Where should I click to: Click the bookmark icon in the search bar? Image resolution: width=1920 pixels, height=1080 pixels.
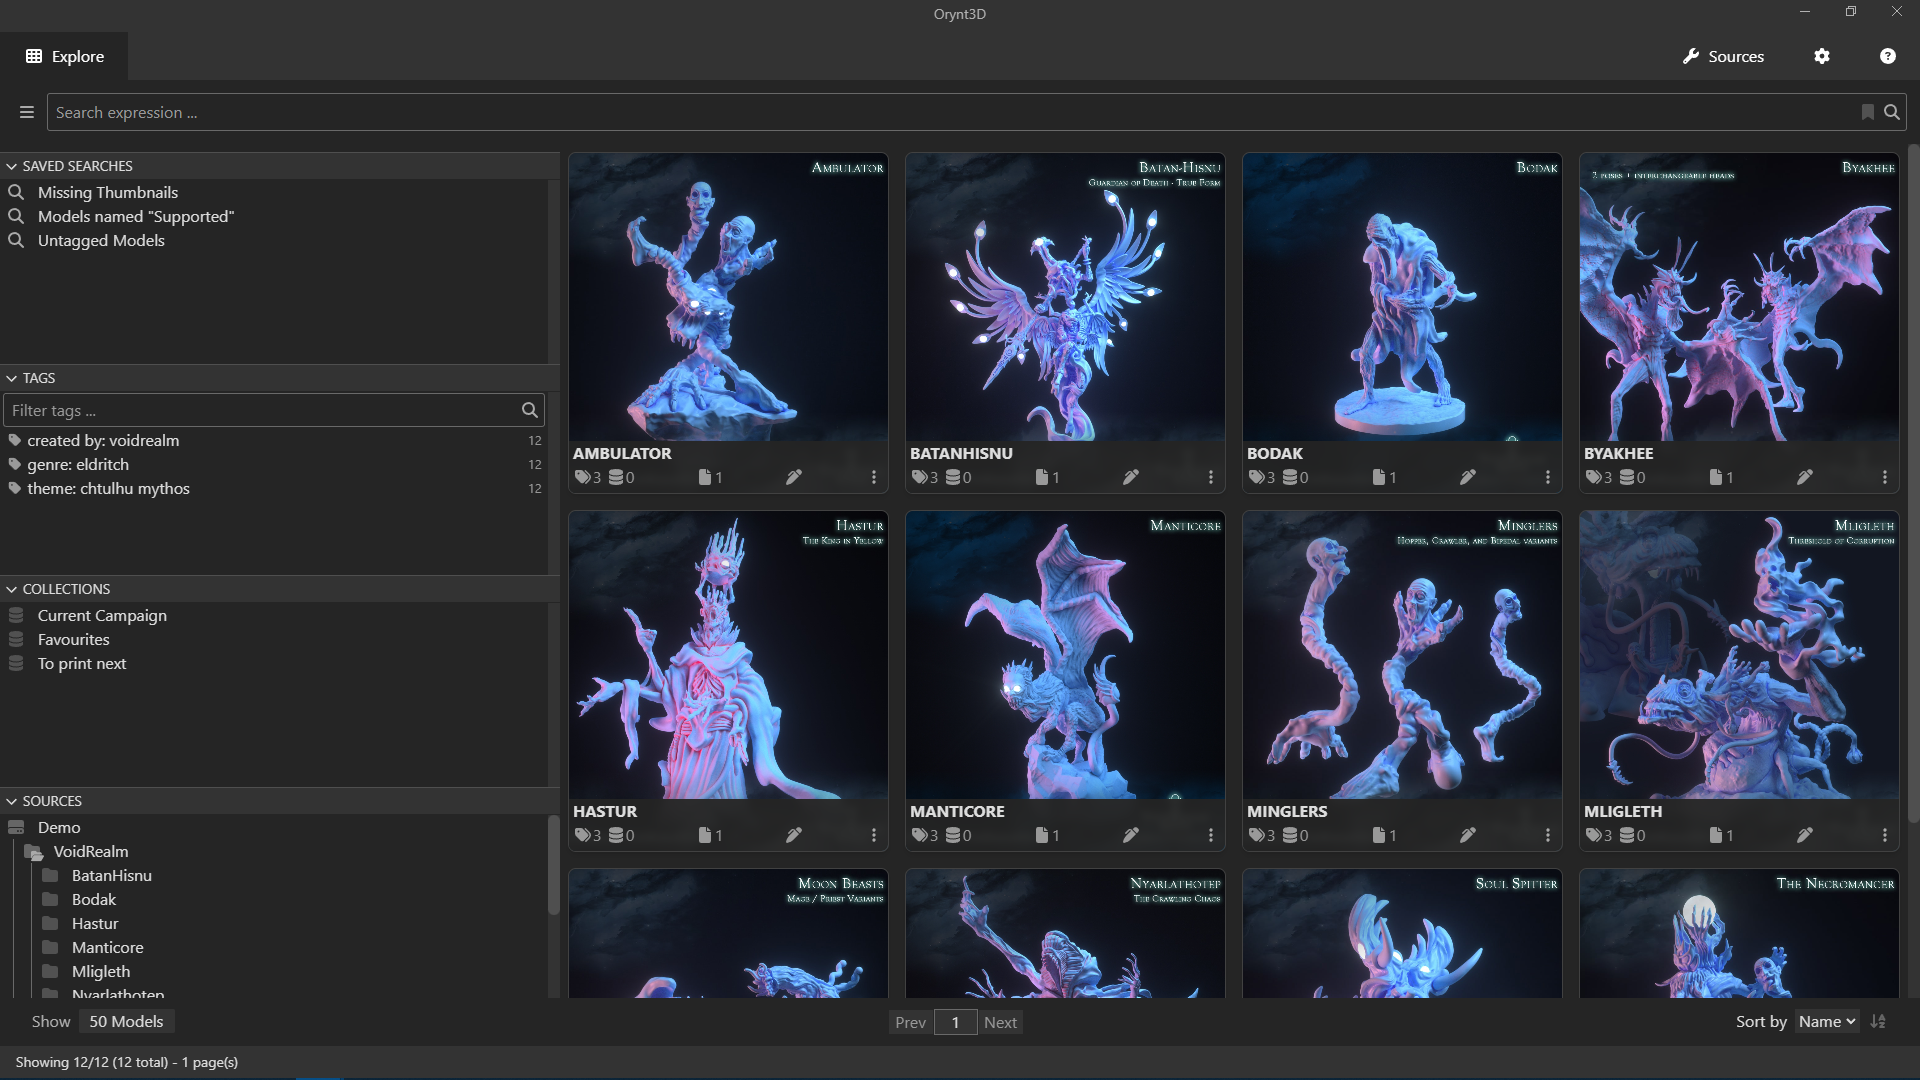tap(1866, 111)
